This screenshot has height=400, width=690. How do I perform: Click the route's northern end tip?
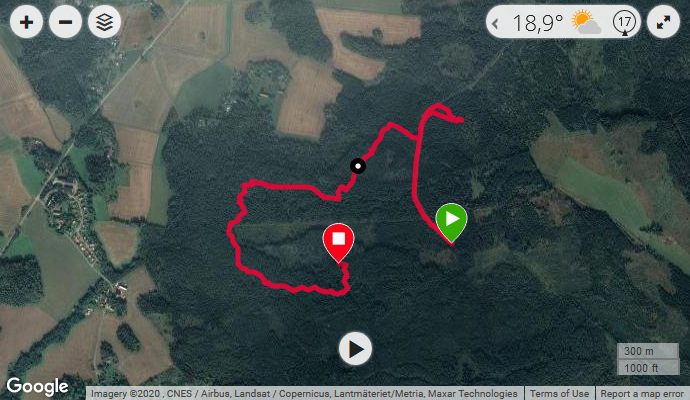pyautogui.click(x=460, y=120)
